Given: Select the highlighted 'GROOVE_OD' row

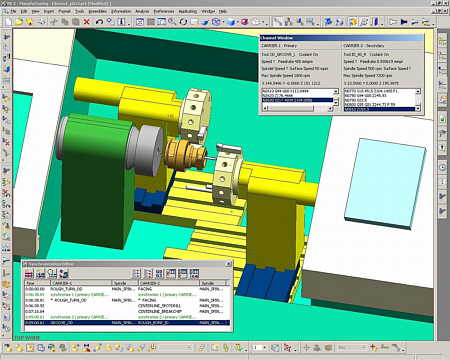Looking at the screenshot, I should pyautogui.click(x=127, y=323).
